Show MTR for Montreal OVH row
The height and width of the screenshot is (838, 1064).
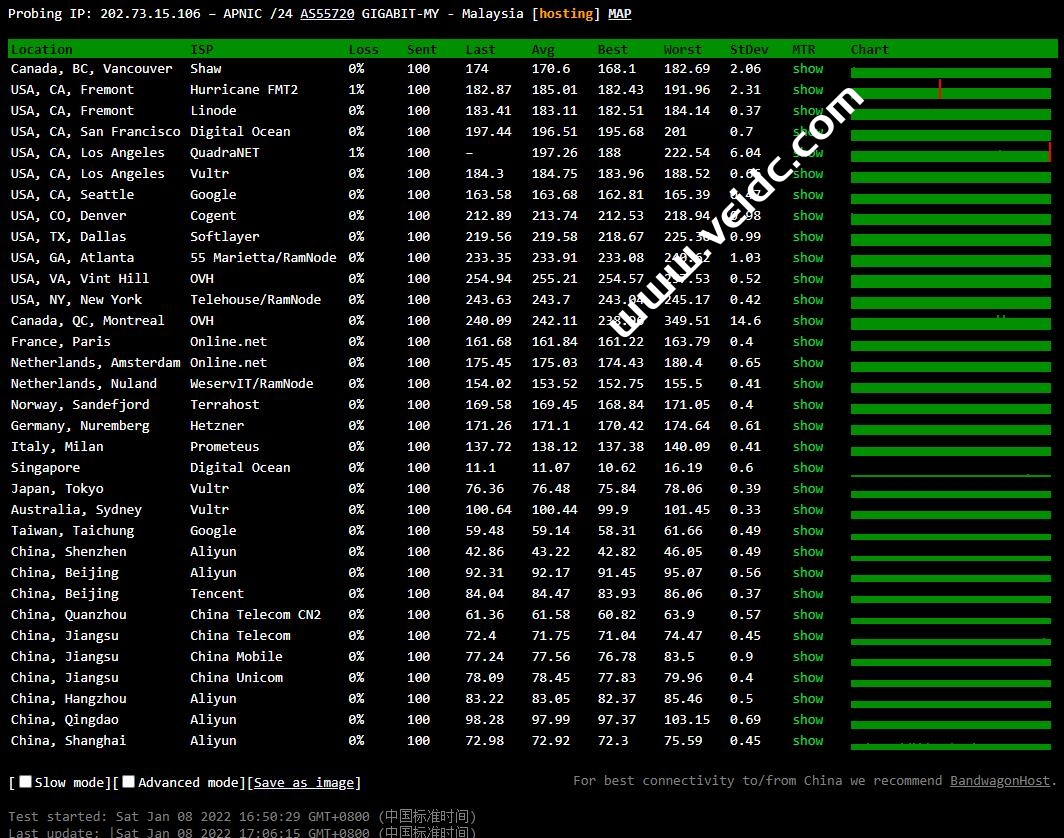[x=808, y=321]
